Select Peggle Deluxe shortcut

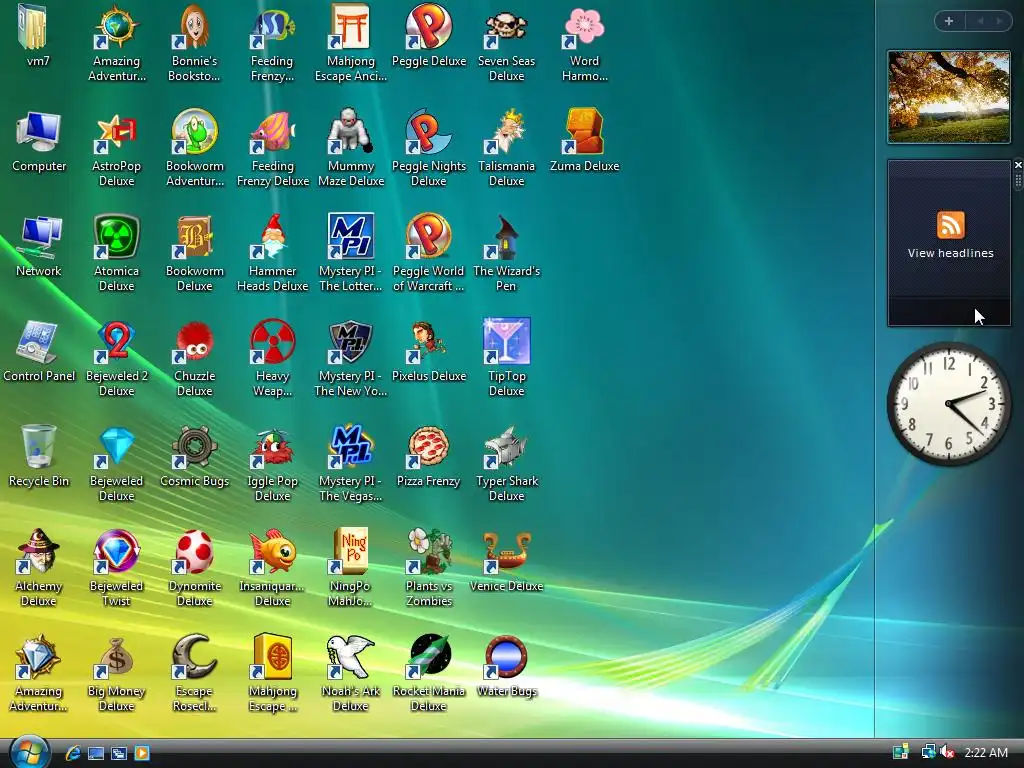pyautogui.click(x=428, y=36)
